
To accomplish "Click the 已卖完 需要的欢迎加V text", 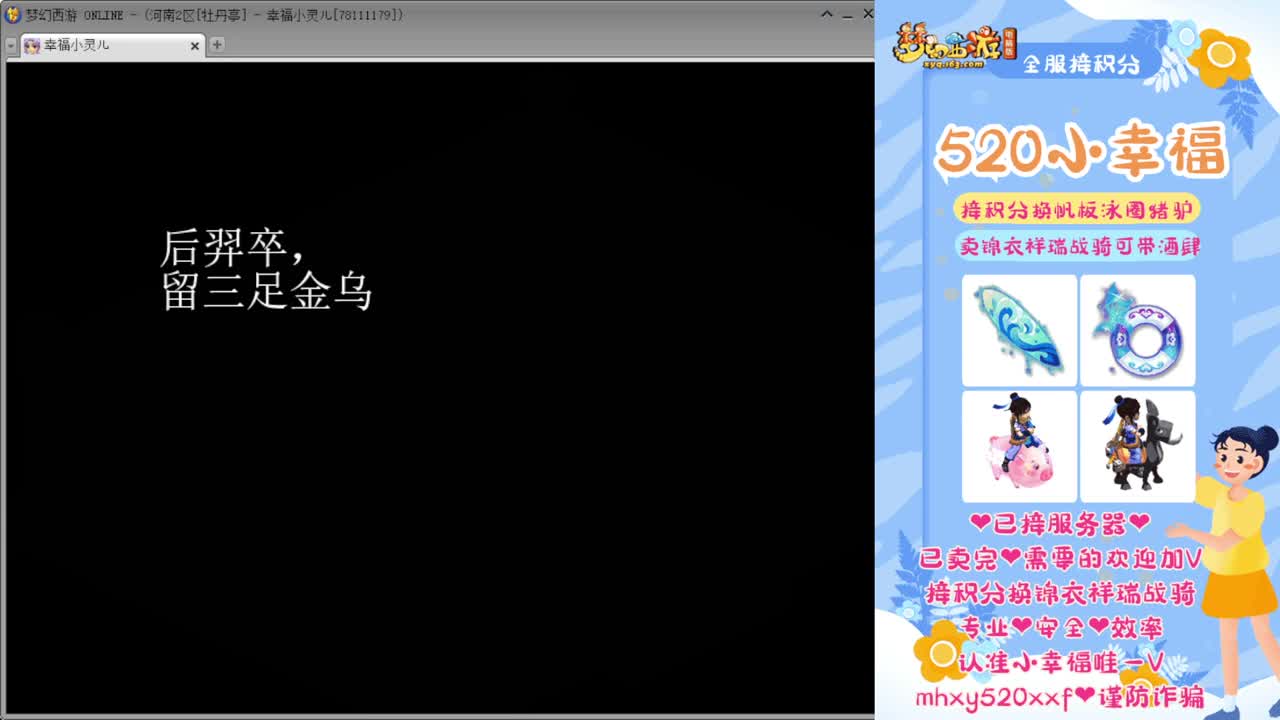I will click(1060, 559).
